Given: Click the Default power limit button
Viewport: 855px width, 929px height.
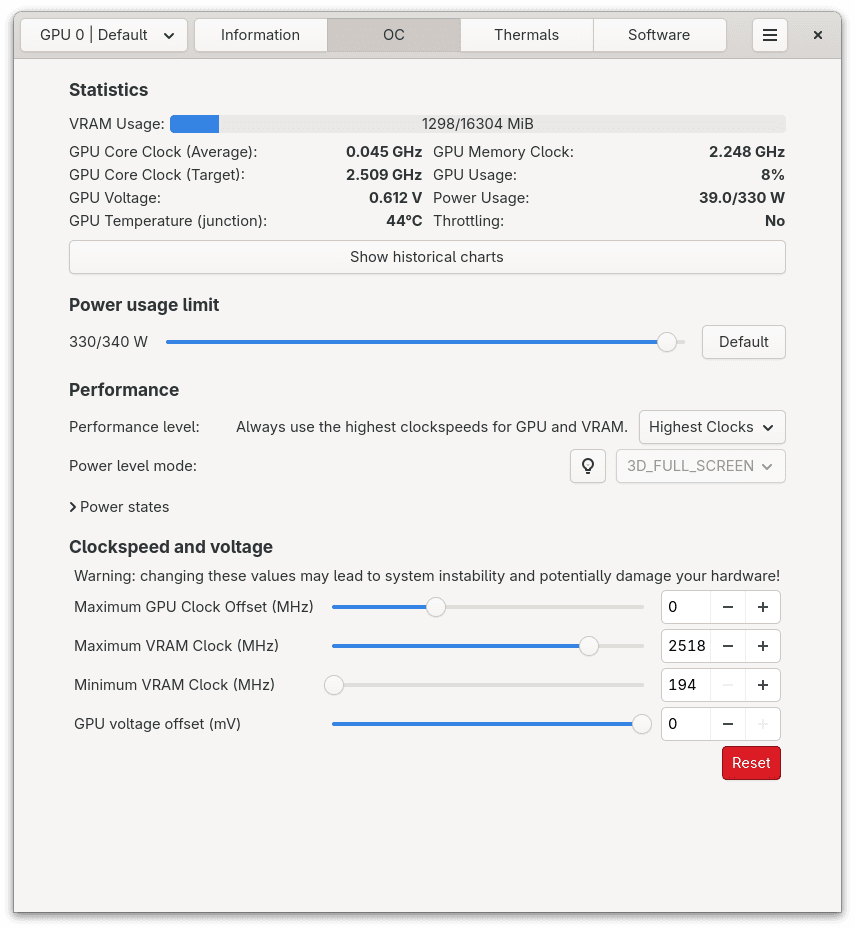Looking at the screenshot, I should pyautogui.click(x=744, y=342).
